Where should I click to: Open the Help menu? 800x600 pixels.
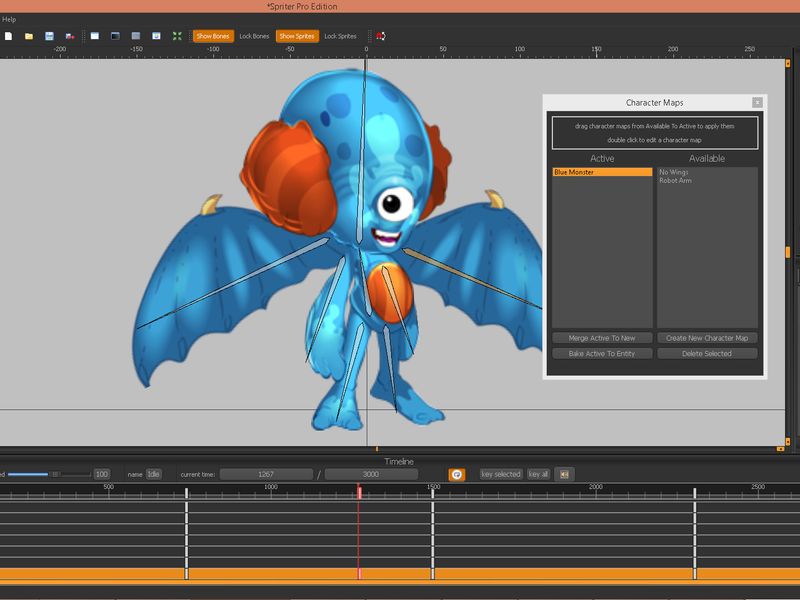click(9, 19)
